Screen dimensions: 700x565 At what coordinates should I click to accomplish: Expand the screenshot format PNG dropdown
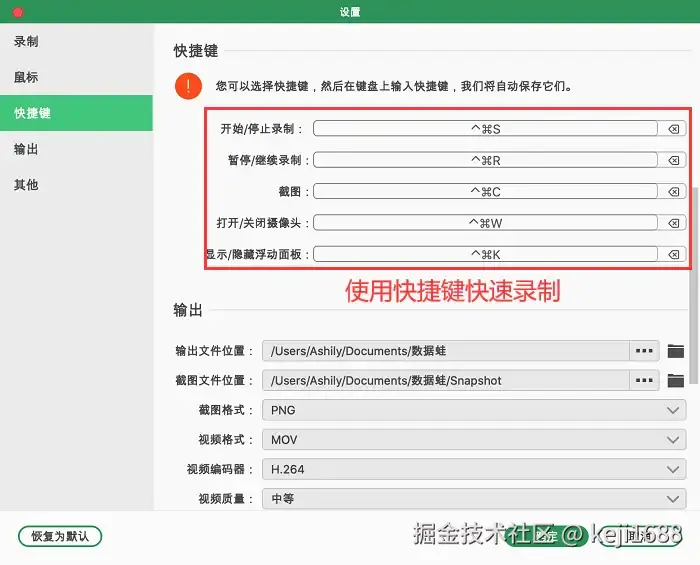(474, 410)
